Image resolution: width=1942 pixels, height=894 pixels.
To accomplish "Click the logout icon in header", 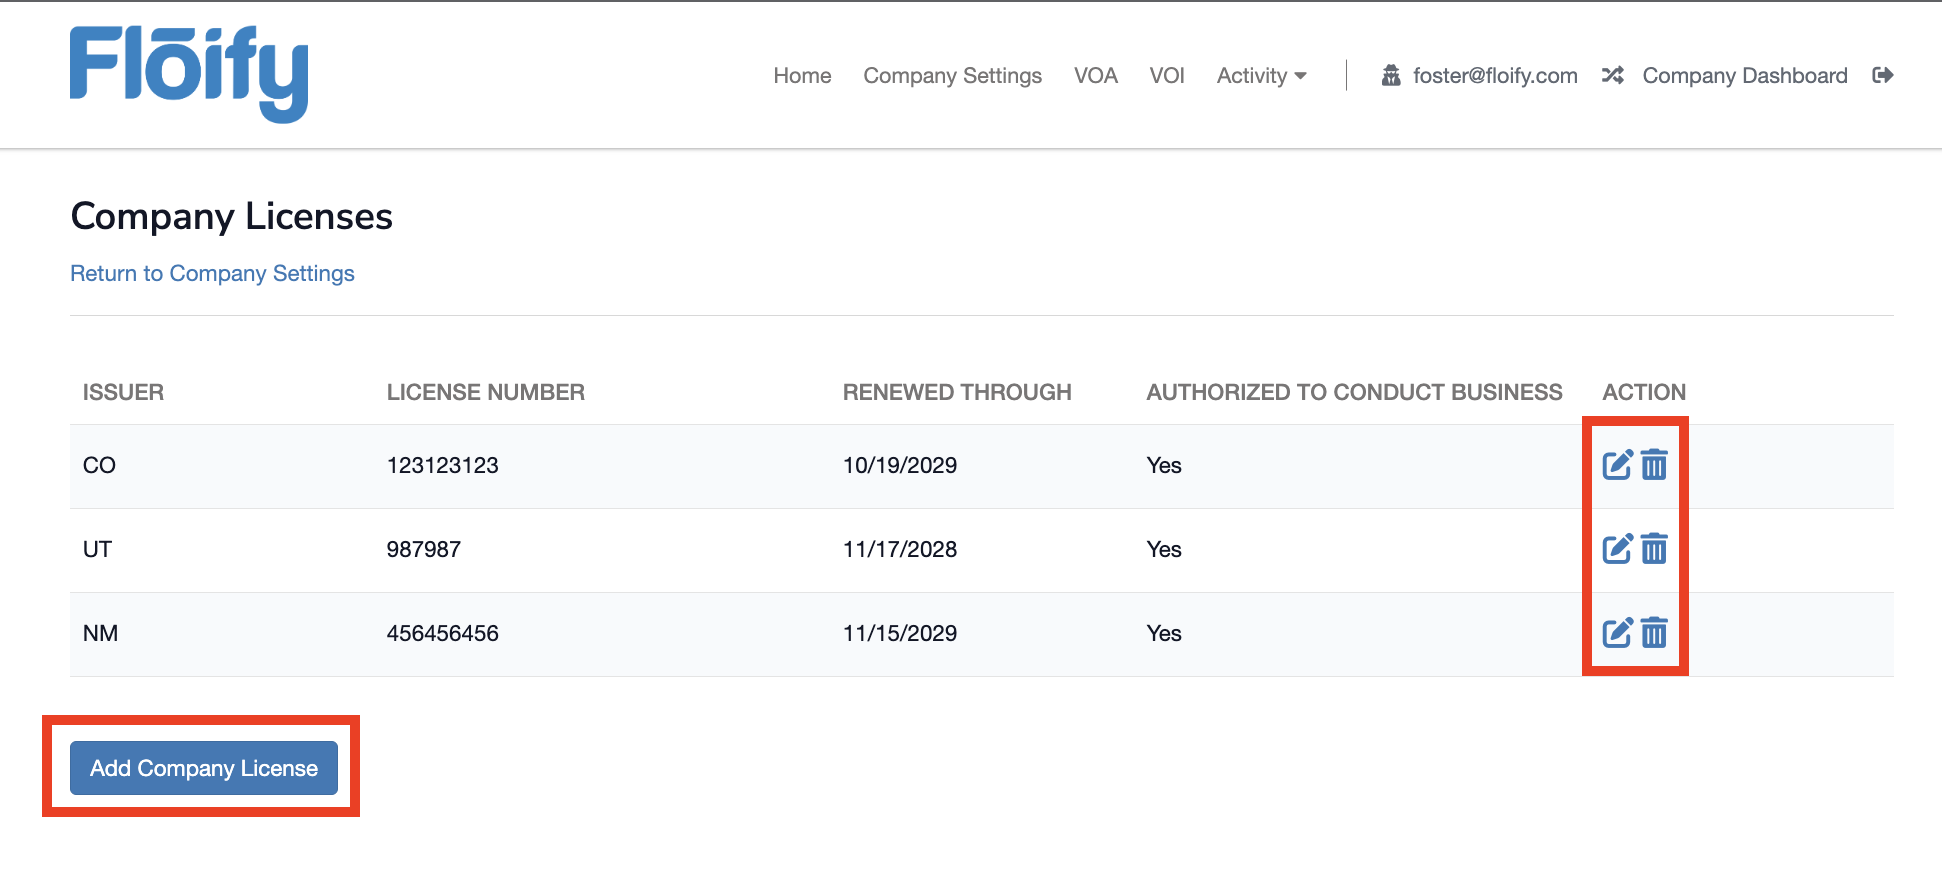I will (1882, 76).
